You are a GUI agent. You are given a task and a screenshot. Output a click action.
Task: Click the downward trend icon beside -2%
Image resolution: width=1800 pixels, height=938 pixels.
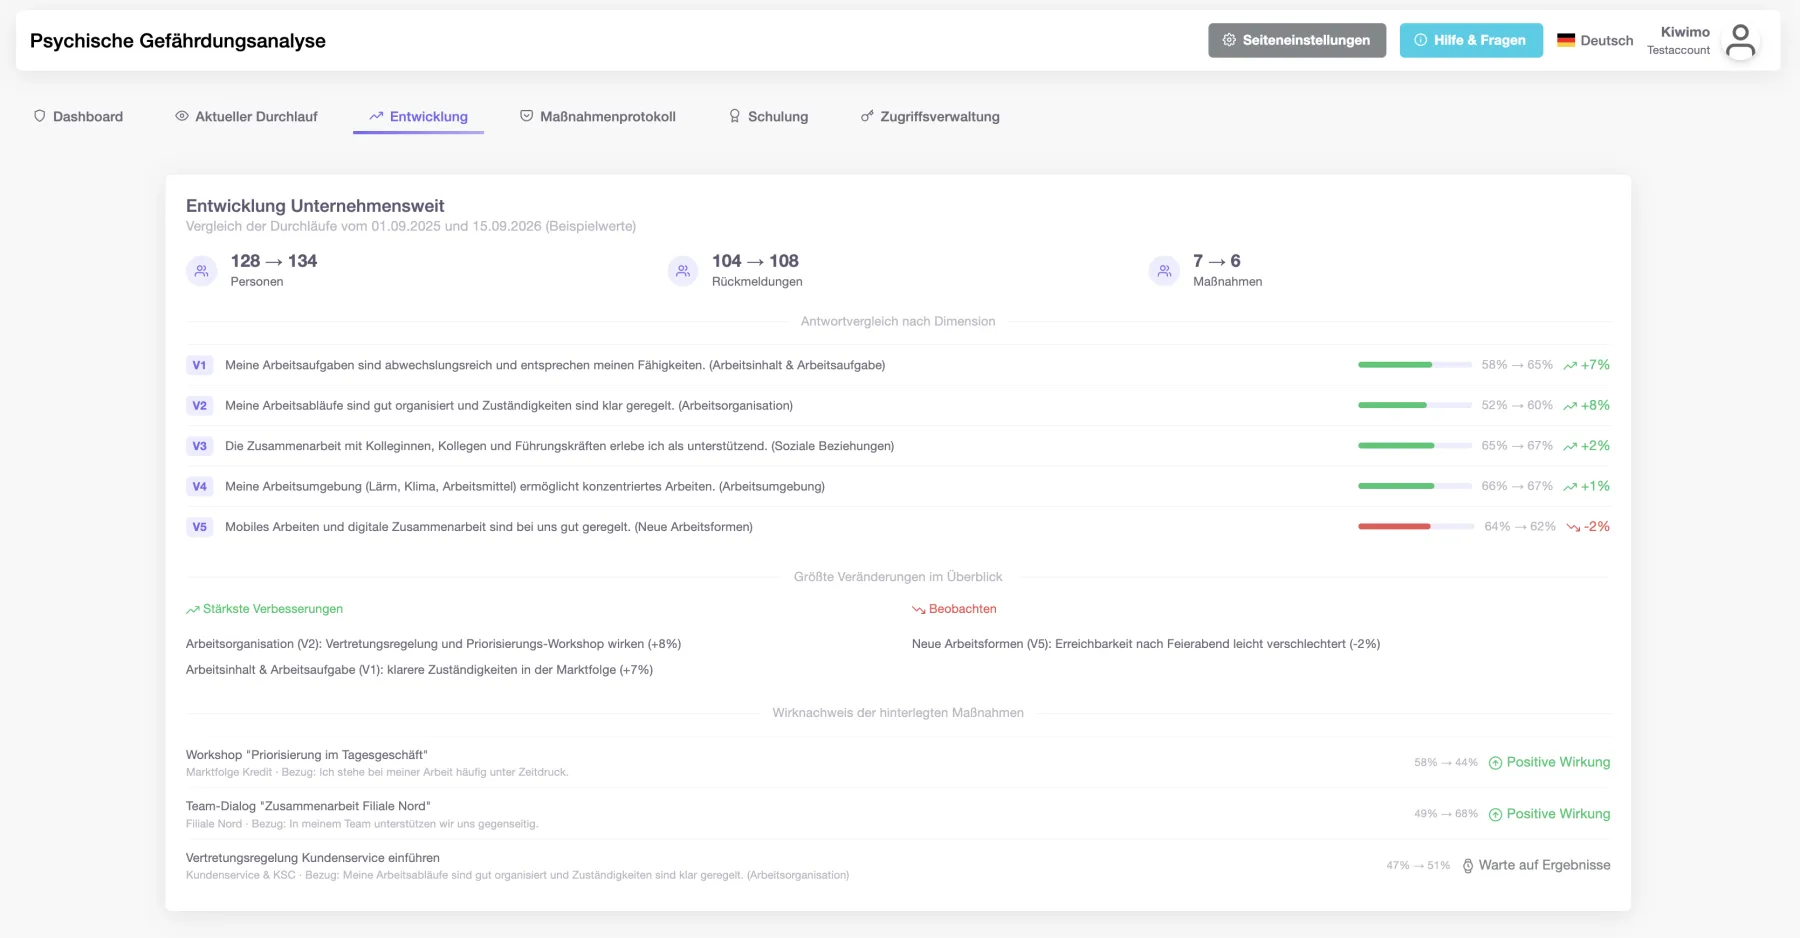click(x=1573, y=527)
